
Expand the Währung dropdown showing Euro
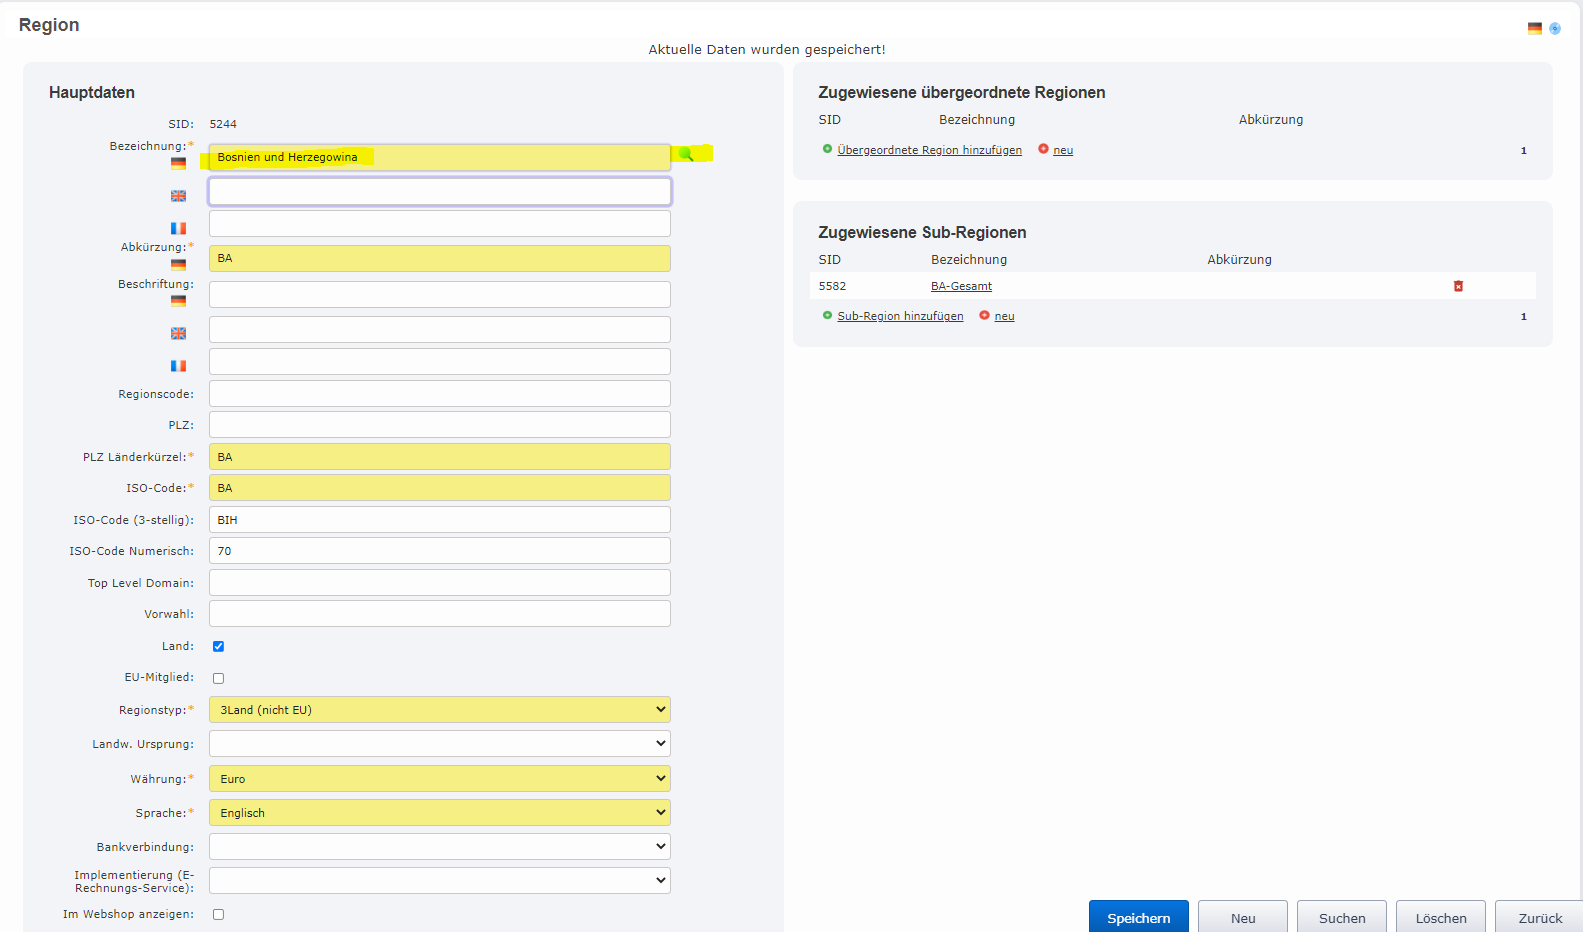439,779
